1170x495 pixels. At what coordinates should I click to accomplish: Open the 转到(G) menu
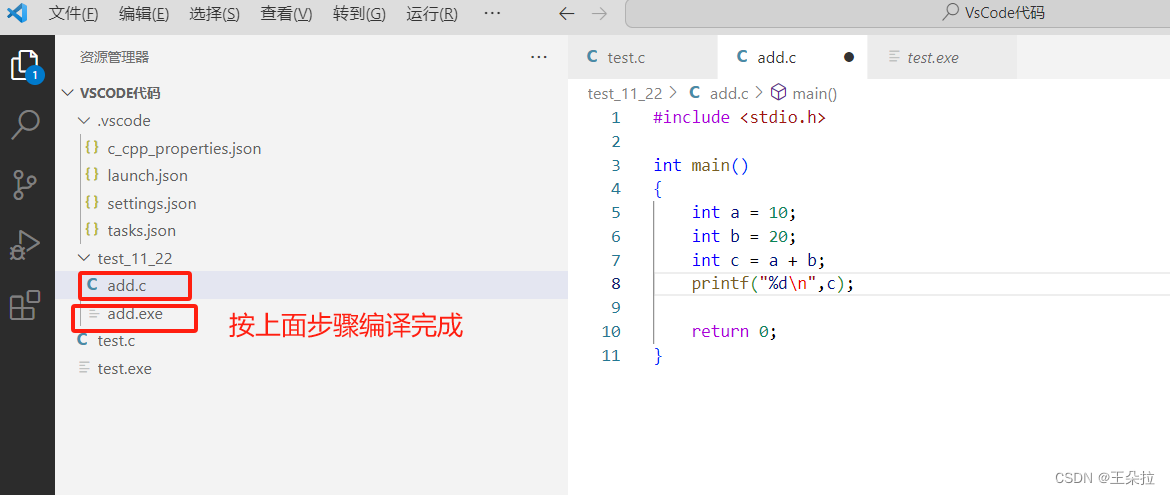[x=360, y=13]
